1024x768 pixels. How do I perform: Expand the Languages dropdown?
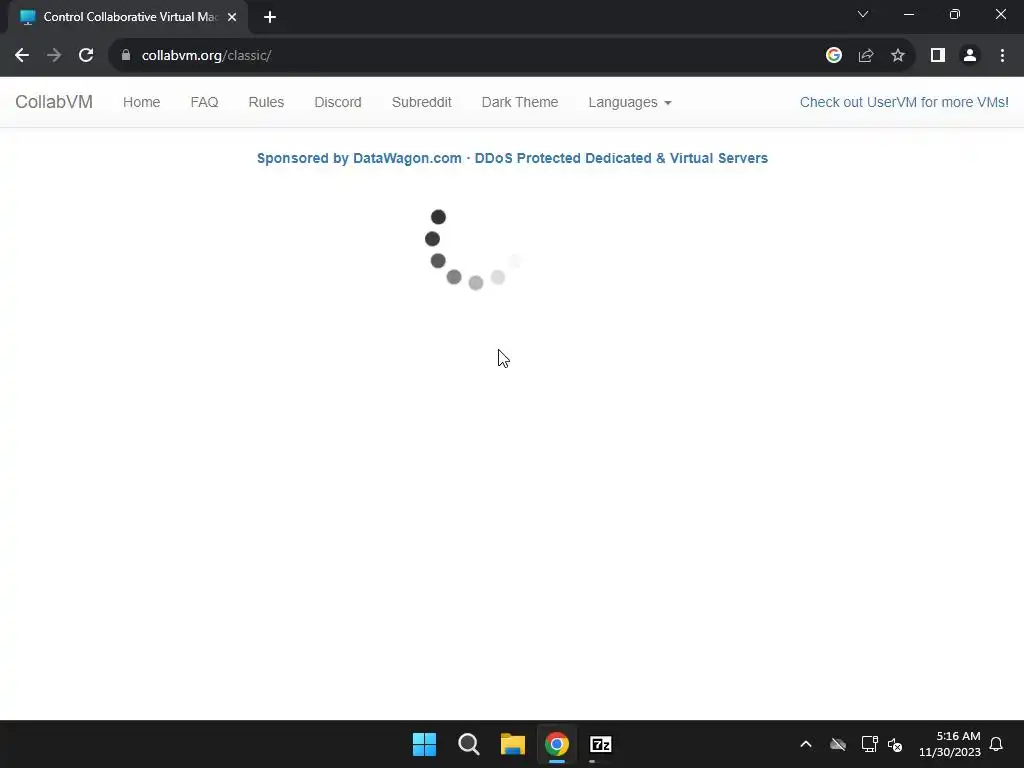630,102
